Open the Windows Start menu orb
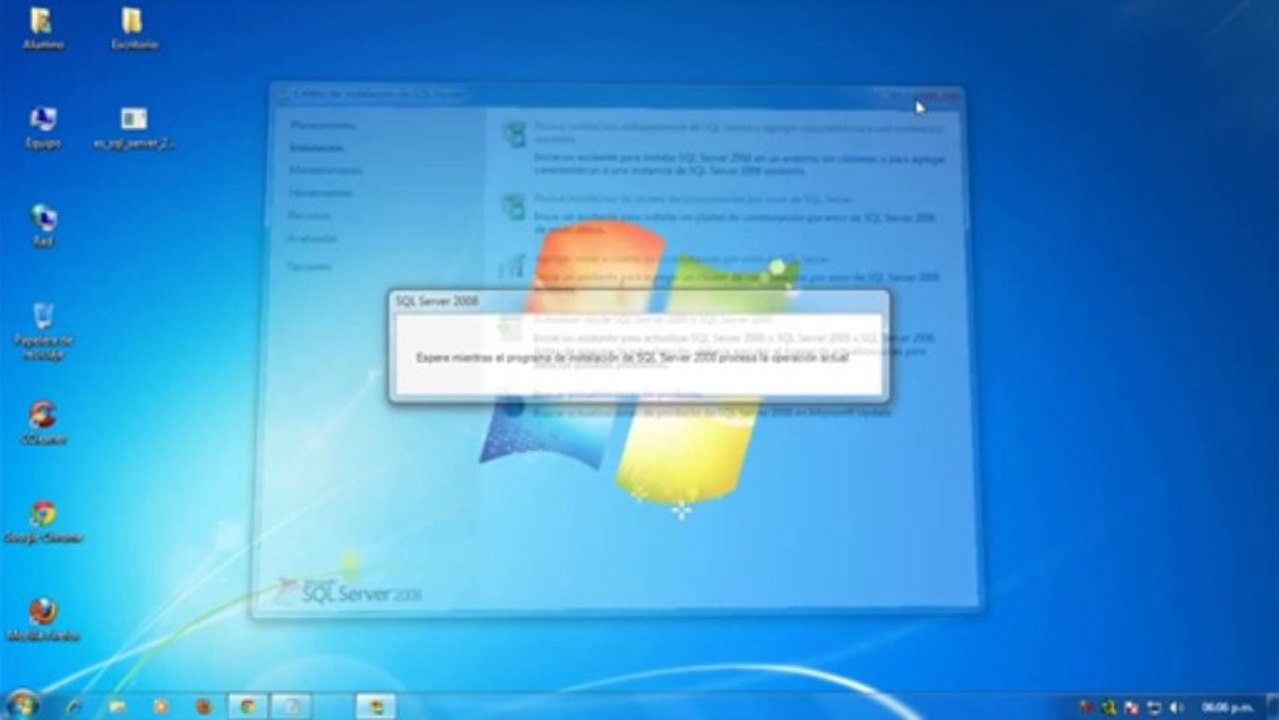This screenshot has height=720, width=1279. [x=22, y=705]
